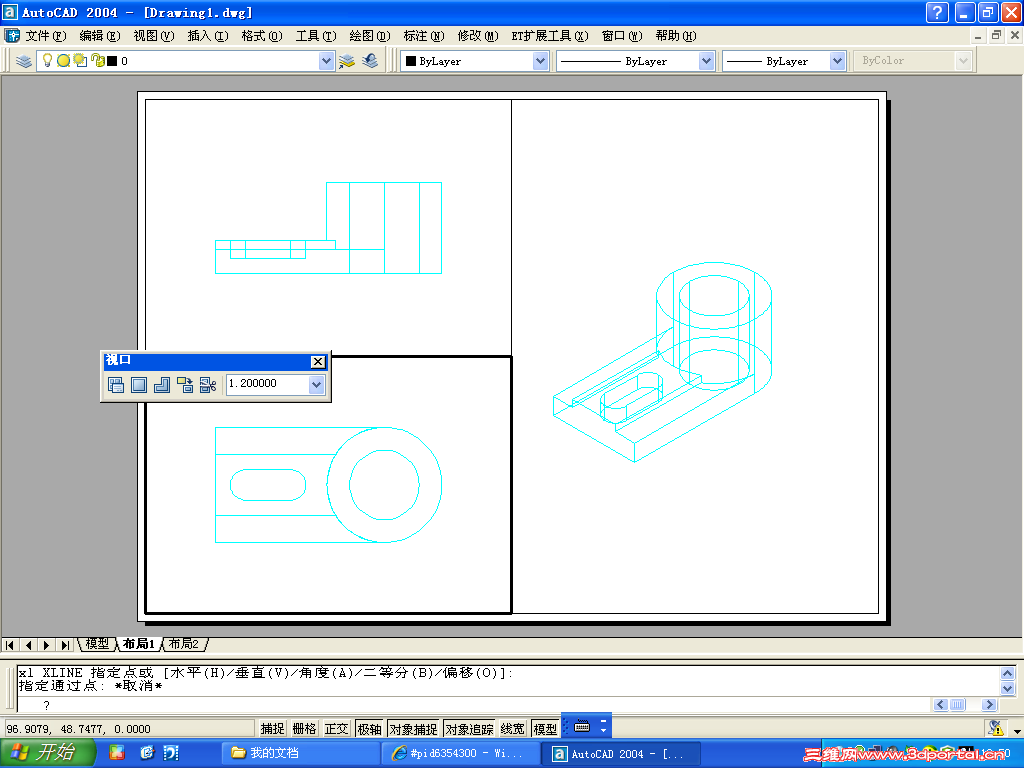Open the ByLayer color control dropdown
Viewport: 1024px width, 768px height.
540,61
